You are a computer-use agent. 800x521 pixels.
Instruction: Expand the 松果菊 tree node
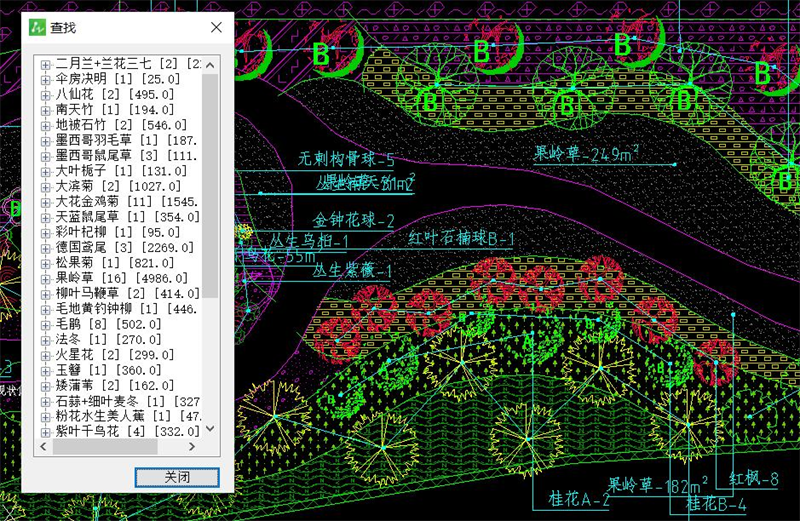46,264
